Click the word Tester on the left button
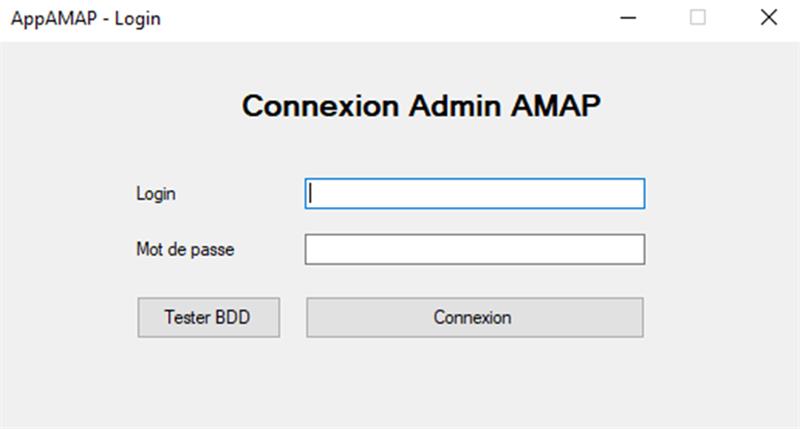Screen dimensions: 800x429 point(187,317)
